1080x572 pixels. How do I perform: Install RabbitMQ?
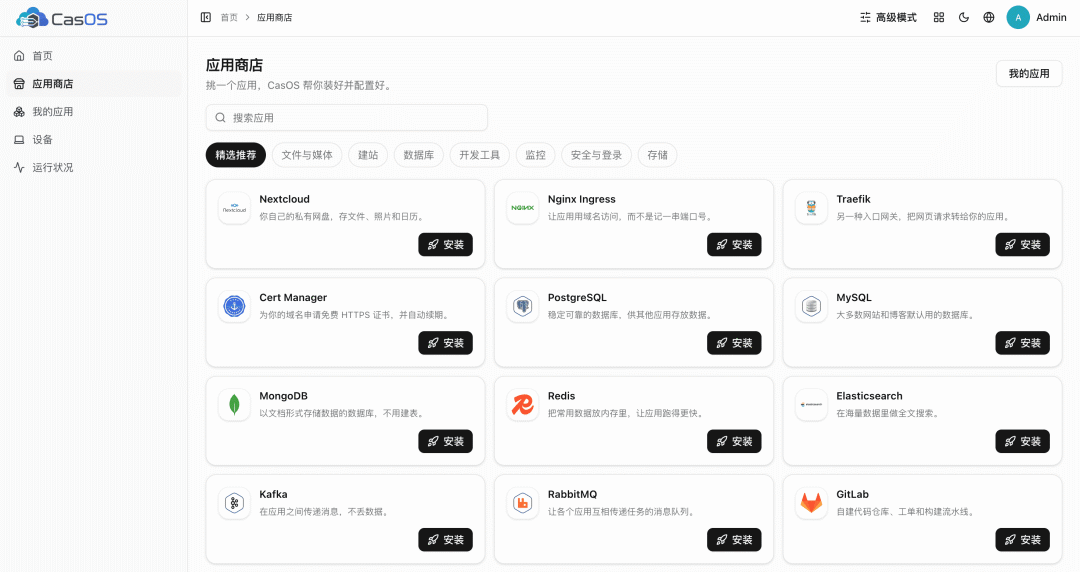coord(734,540)
